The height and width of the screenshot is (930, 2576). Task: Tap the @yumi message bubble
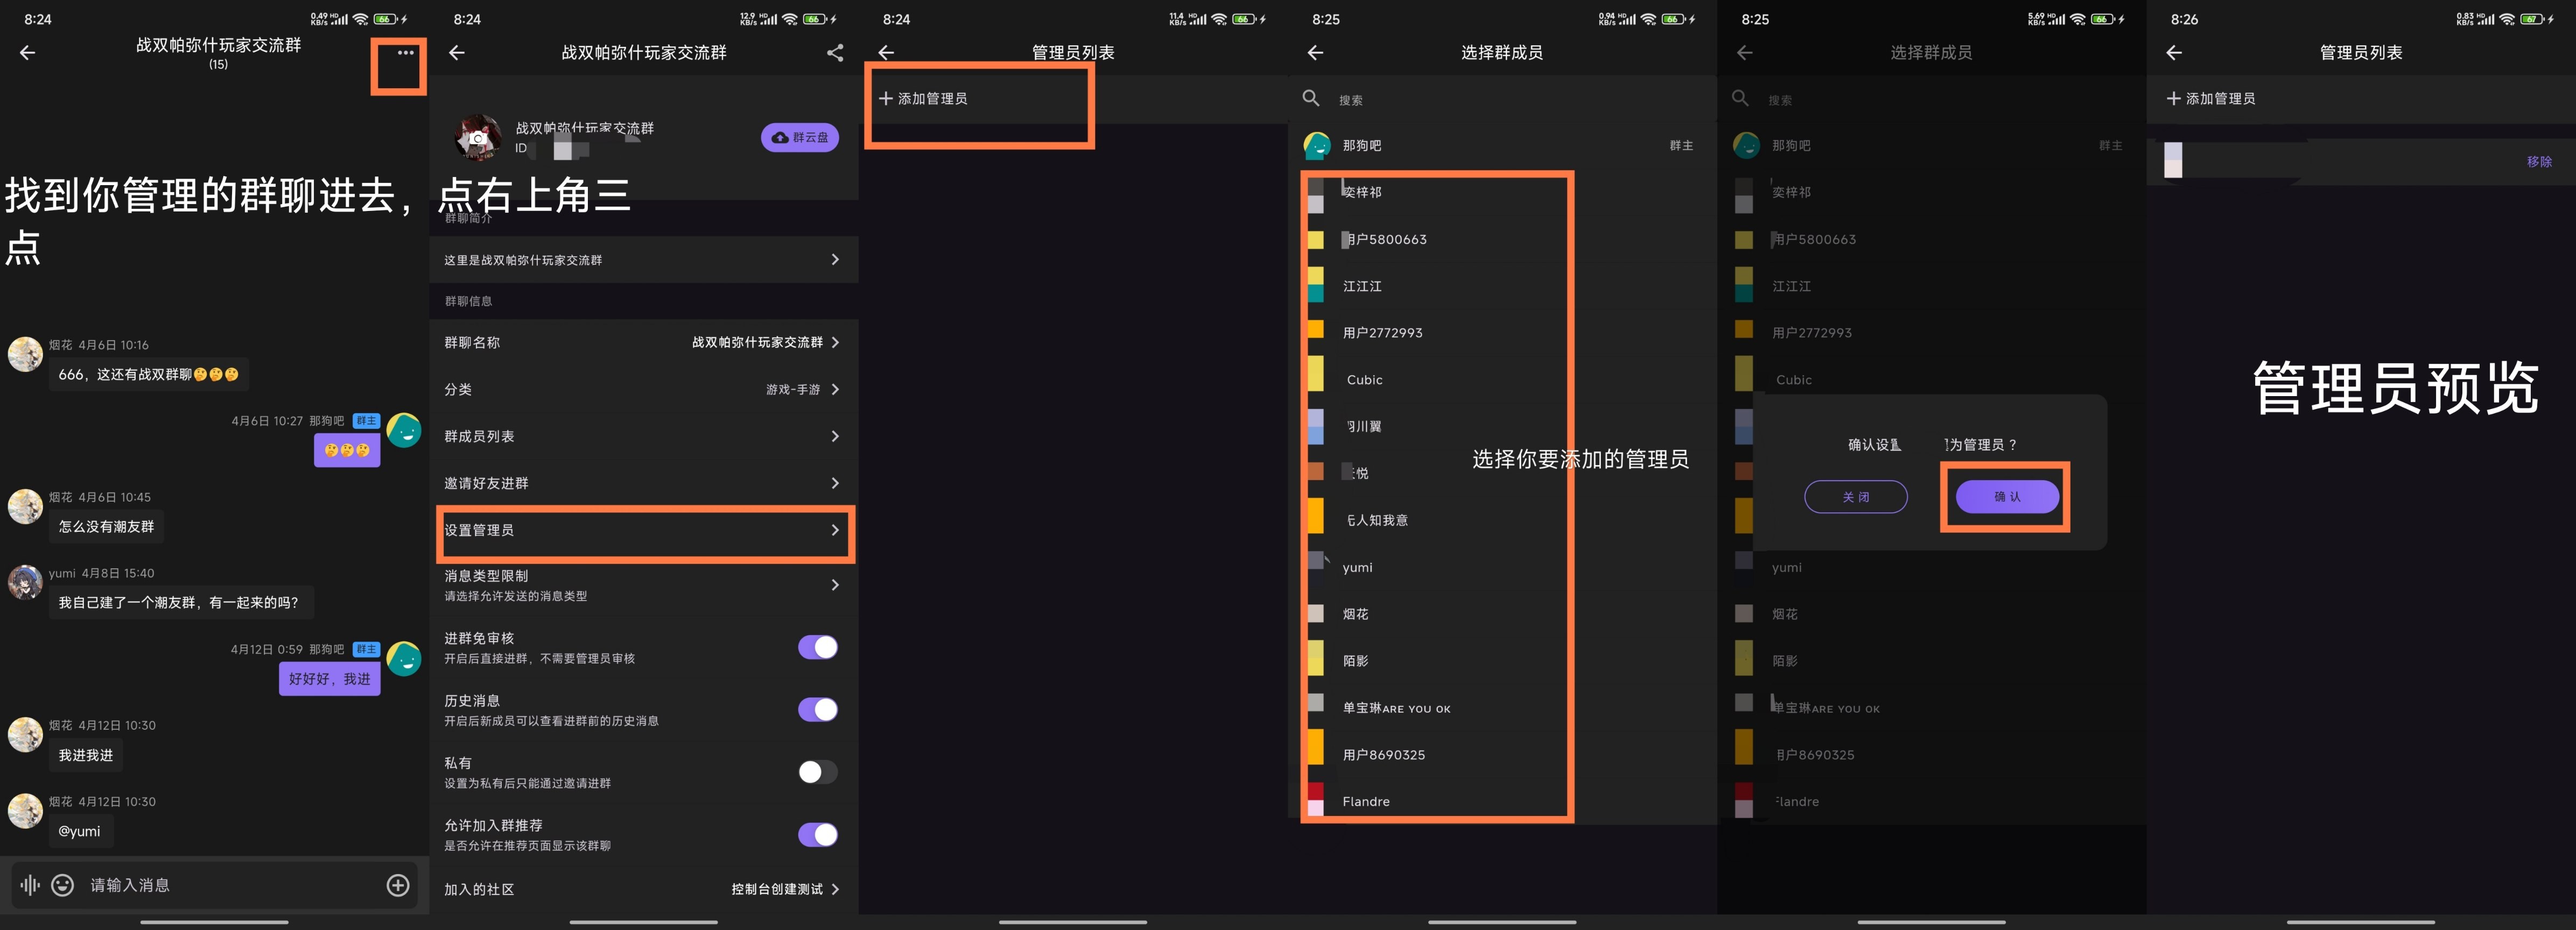(x=80, y=831)
